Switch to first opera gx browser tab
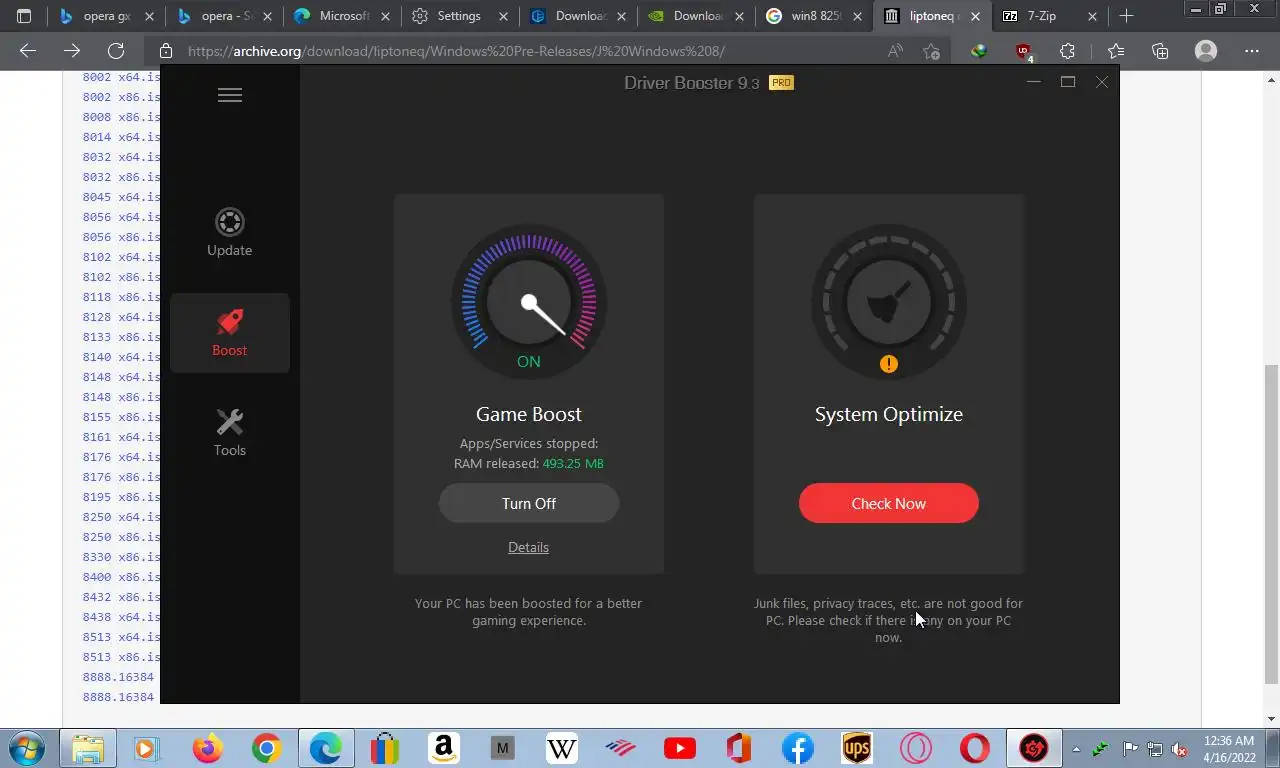1280x768 pixels. (106, 16)
